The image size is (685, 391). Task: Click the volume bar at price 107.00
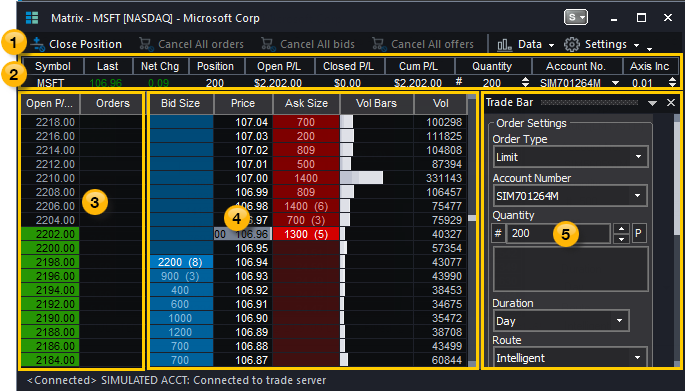[x=362, y=178]
